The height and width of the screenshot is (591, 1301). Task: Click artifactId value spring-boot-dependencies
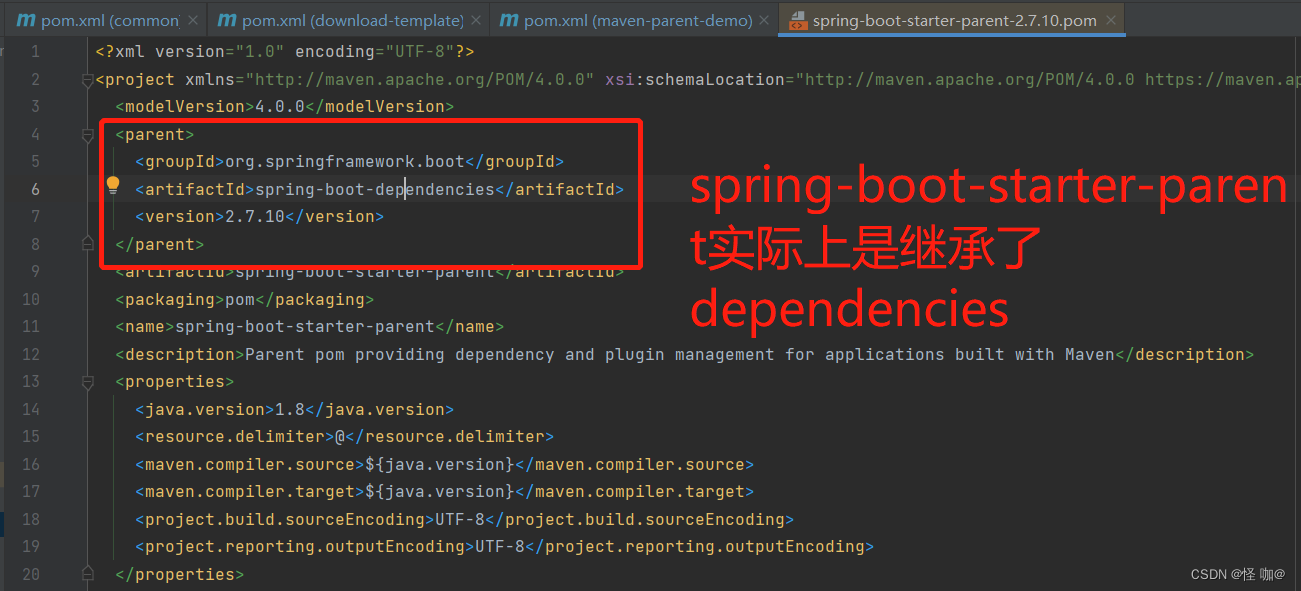[x=375, y=189]
